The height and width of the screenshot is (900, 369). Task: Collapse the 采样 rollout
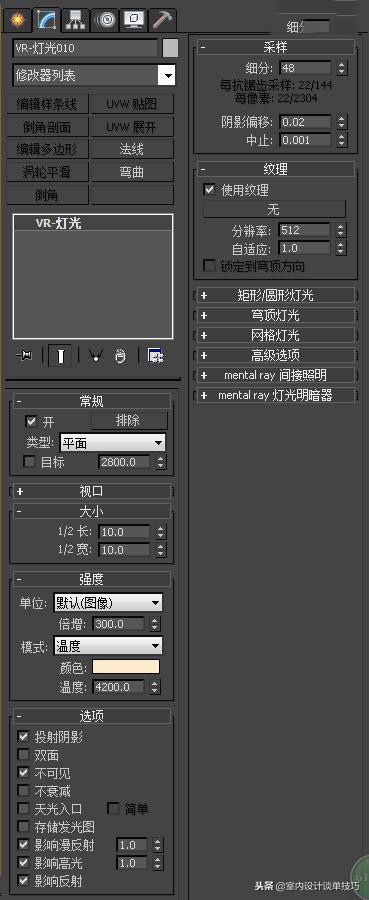[275, 47]
